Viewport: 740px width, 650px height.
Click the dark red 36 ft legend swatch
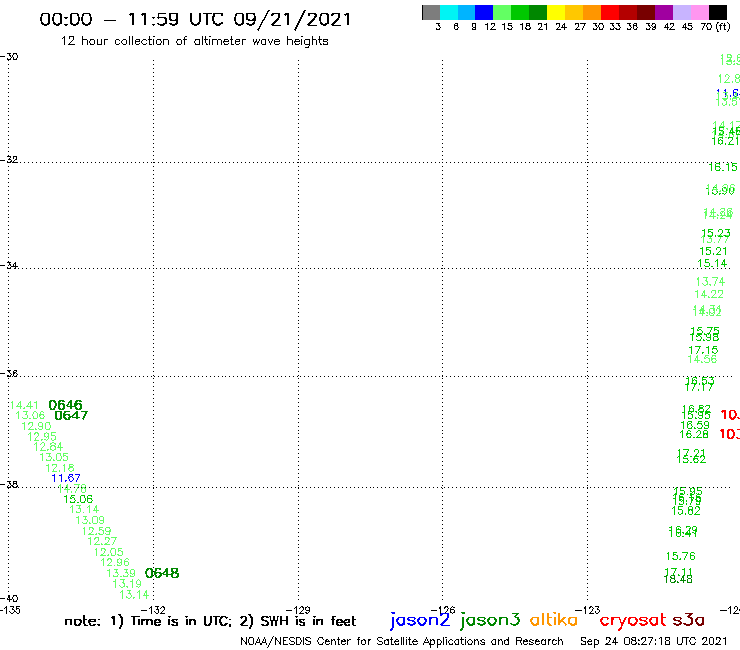click(628, 12)
